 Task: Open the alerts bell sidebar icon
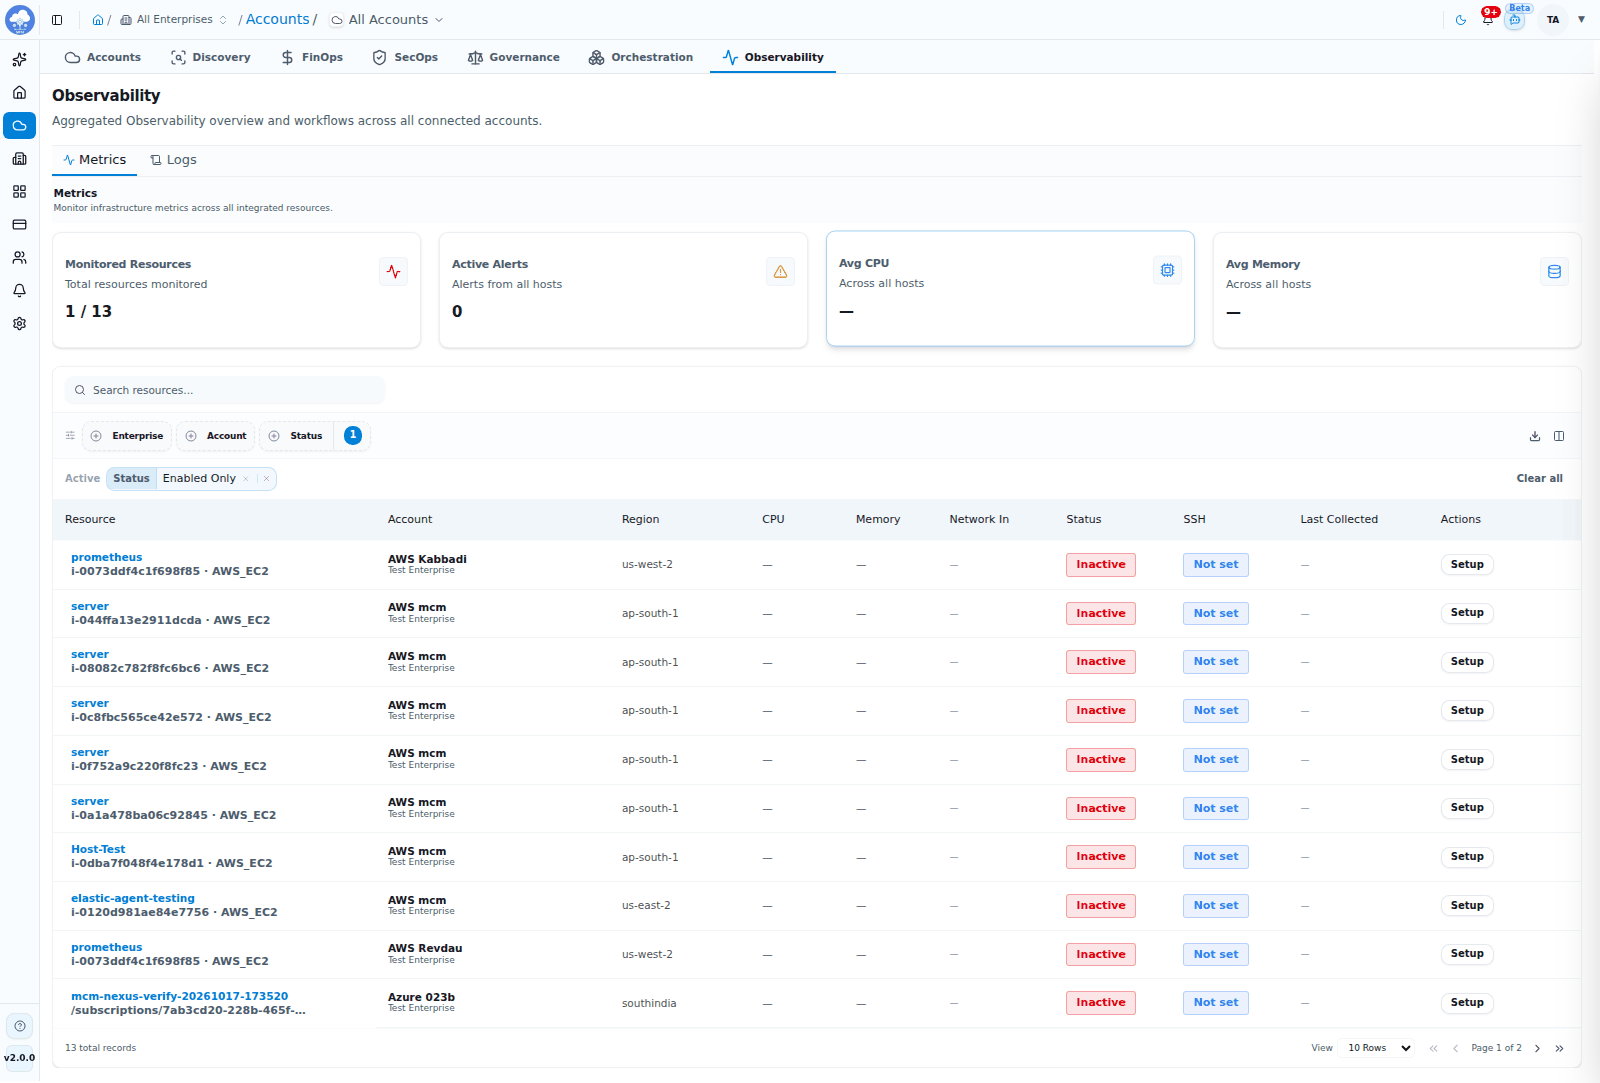[19, 291]
